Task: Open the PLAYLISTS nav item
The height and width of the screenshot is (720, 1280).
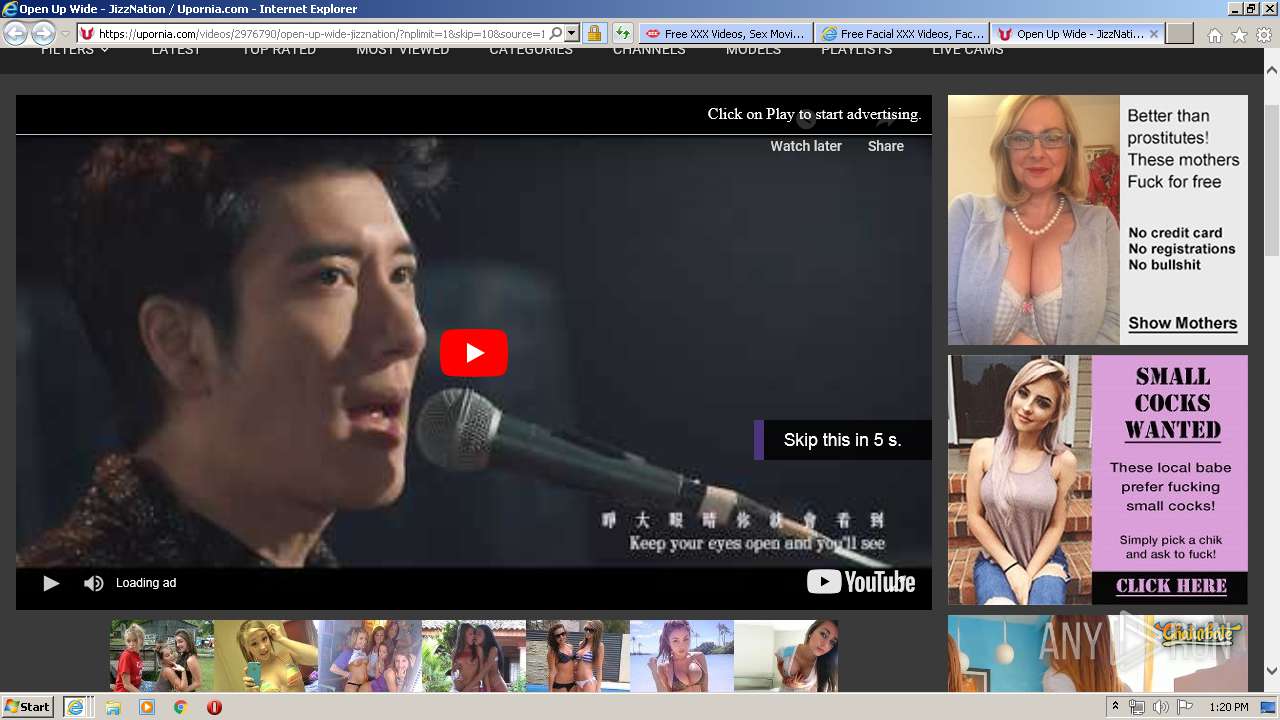Action: point(856,50)
